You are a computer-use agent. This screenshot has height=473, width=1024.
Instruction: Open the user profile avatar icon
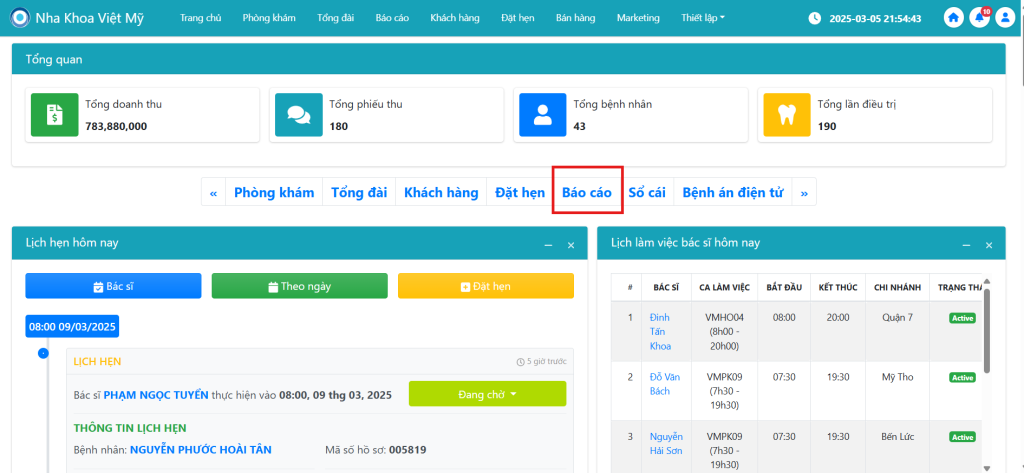[1005, 18]
